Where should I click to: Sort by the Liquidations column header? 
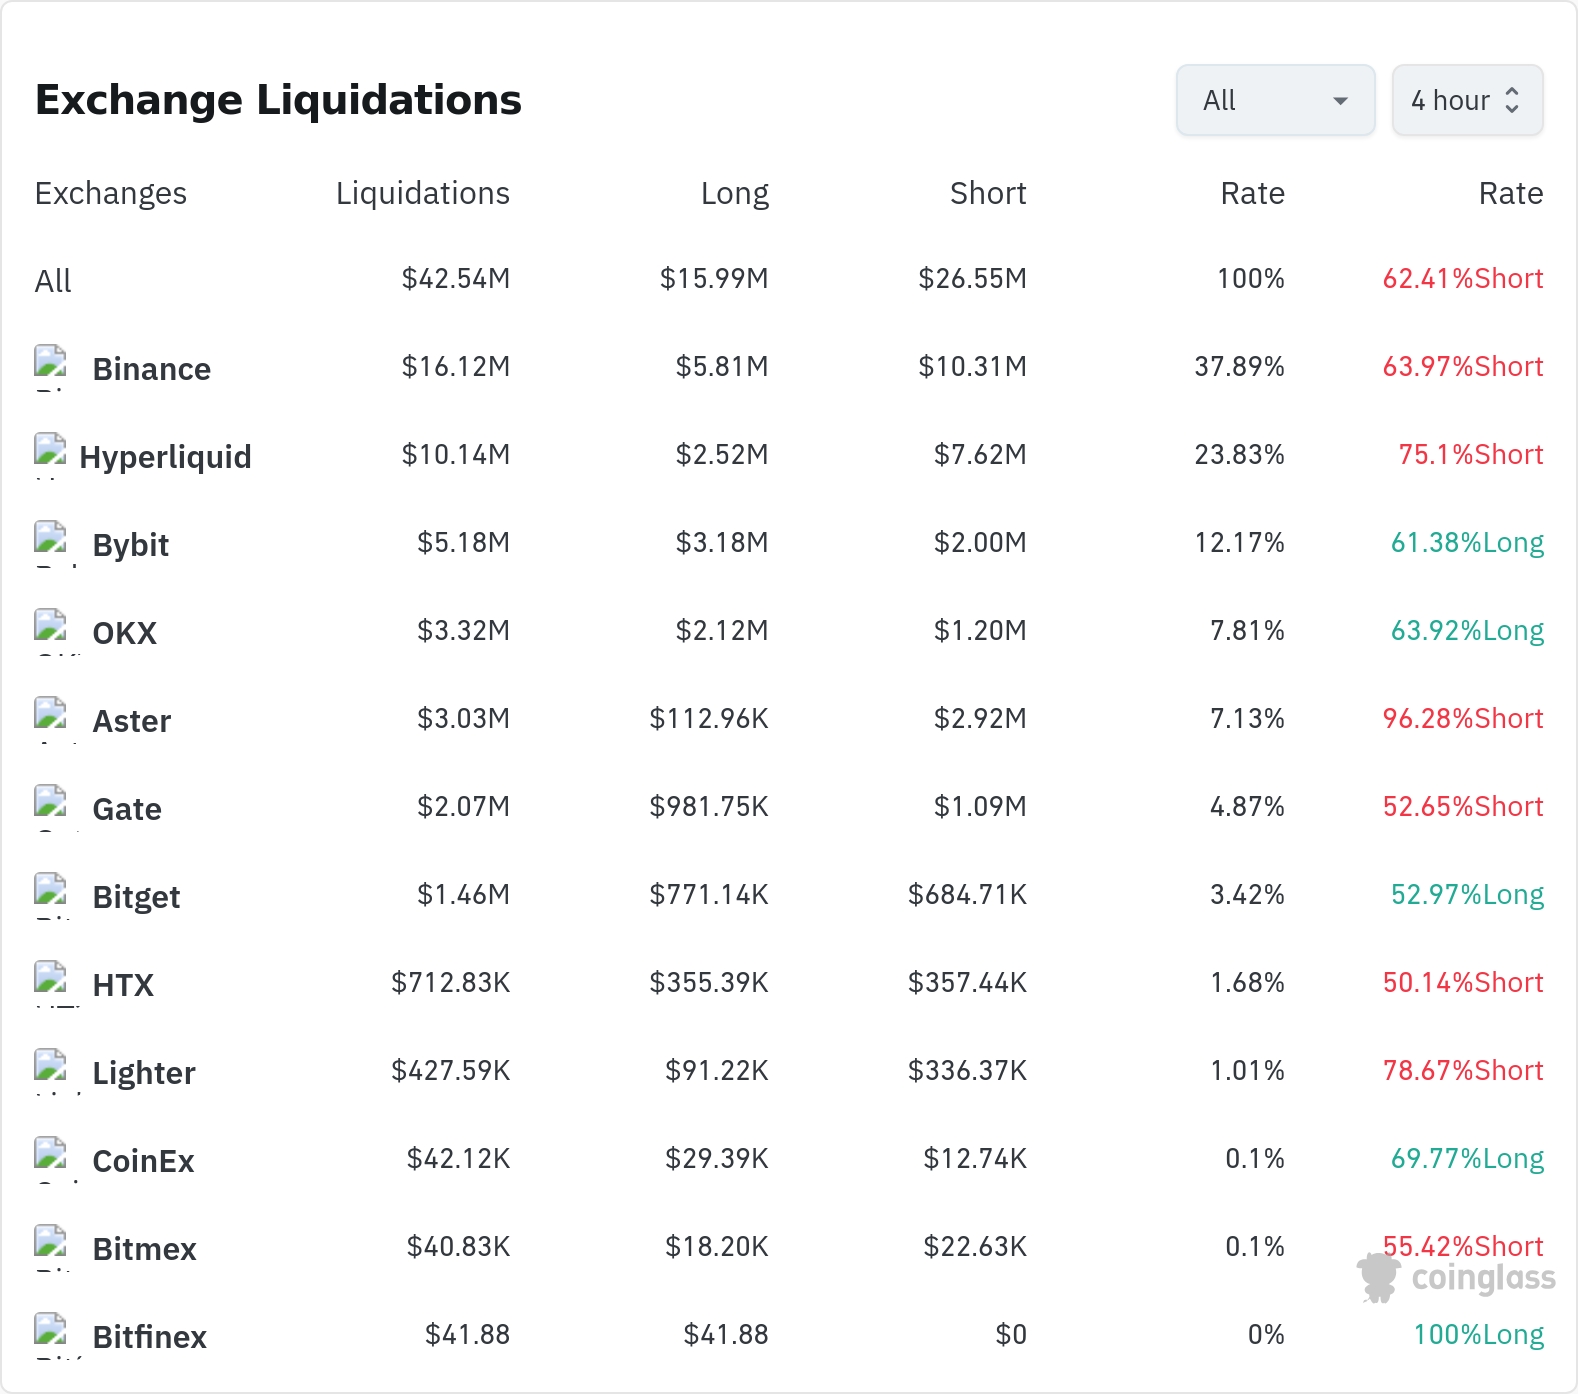tap(422, 193)
